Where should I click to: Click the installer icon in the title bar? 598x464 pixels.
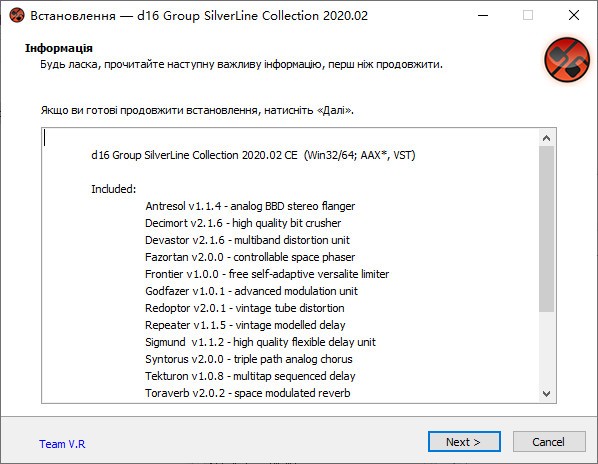17,16
